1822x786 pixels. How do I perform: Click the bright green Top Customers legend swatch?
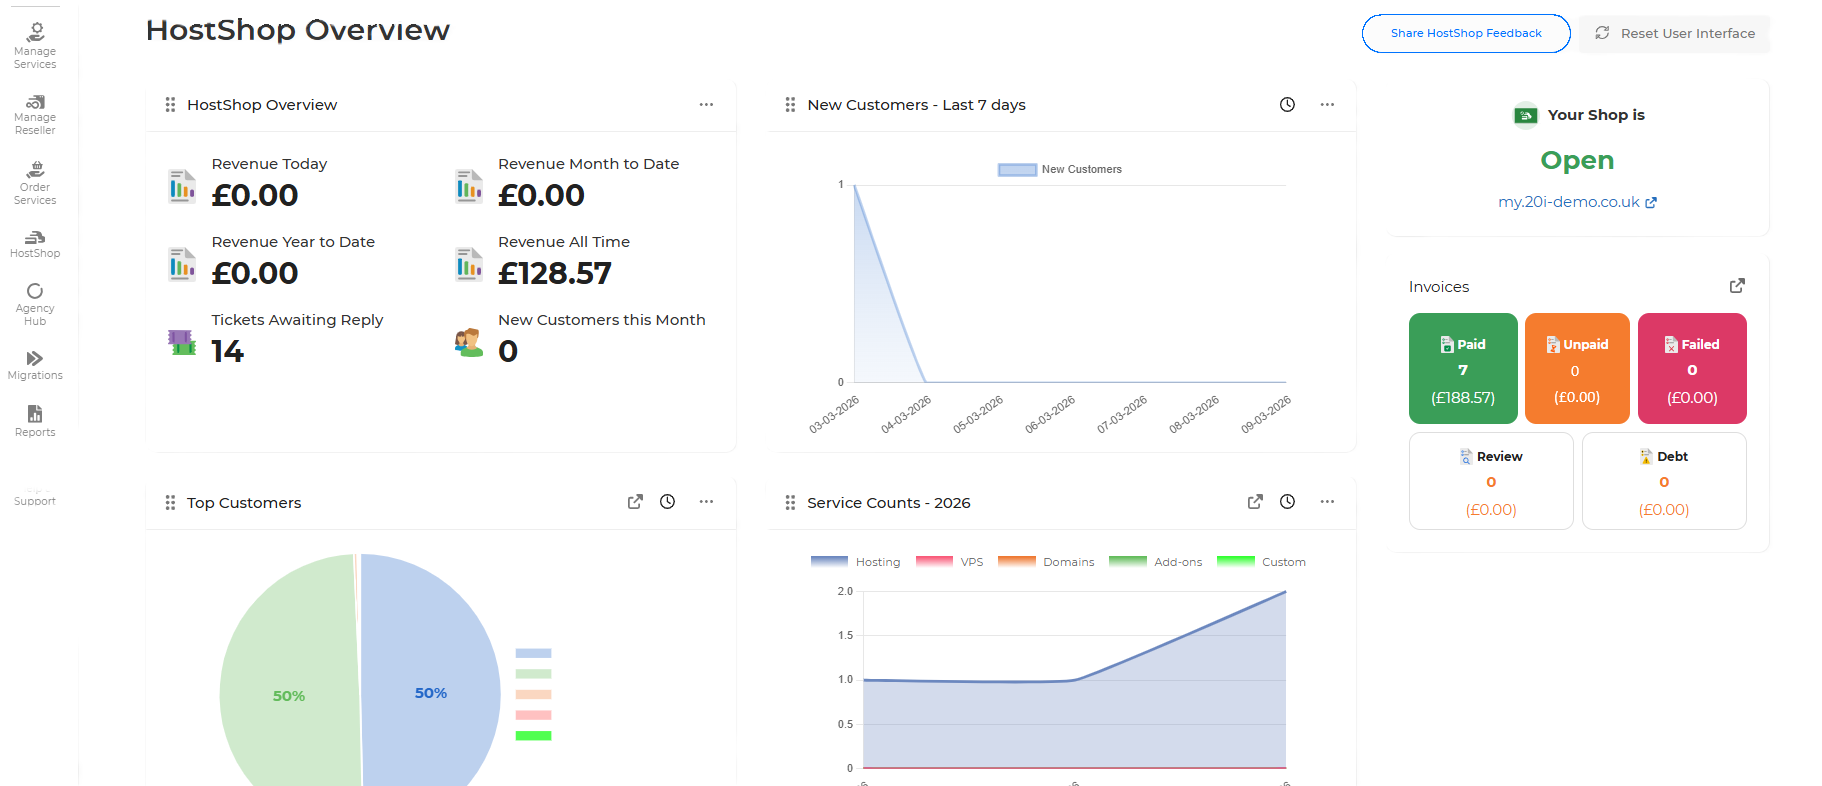(x=533, y=736)
